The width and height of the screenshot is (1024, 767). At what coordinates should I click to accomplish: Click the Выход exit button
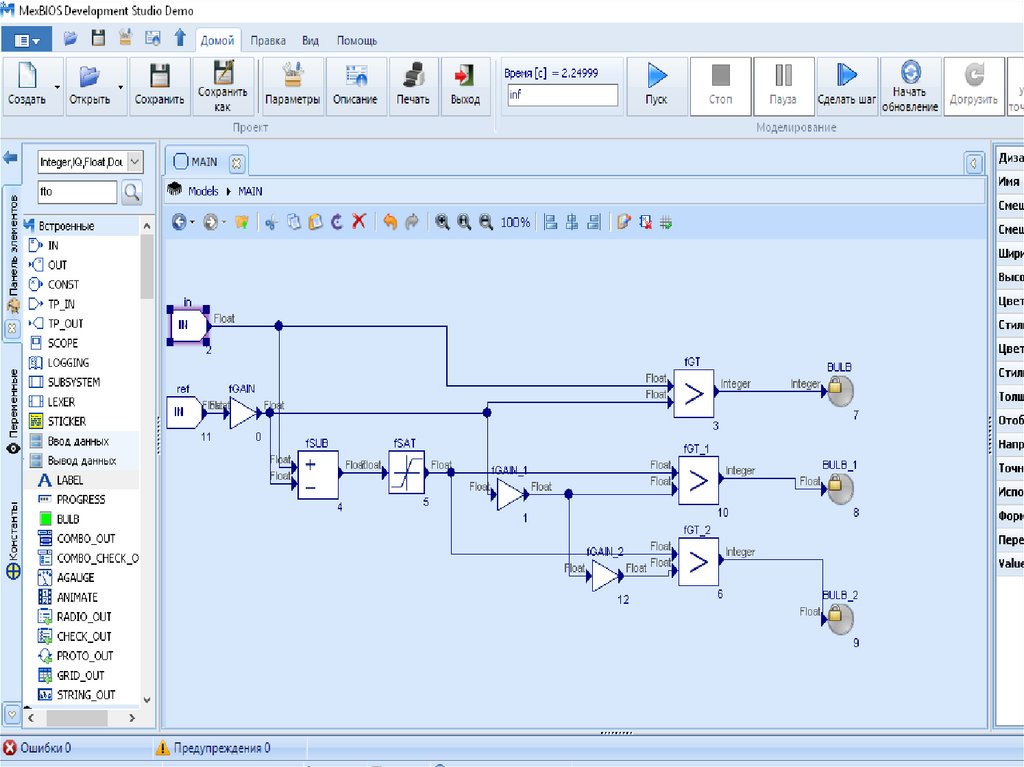pyautogui.click(x=464, y=84)
